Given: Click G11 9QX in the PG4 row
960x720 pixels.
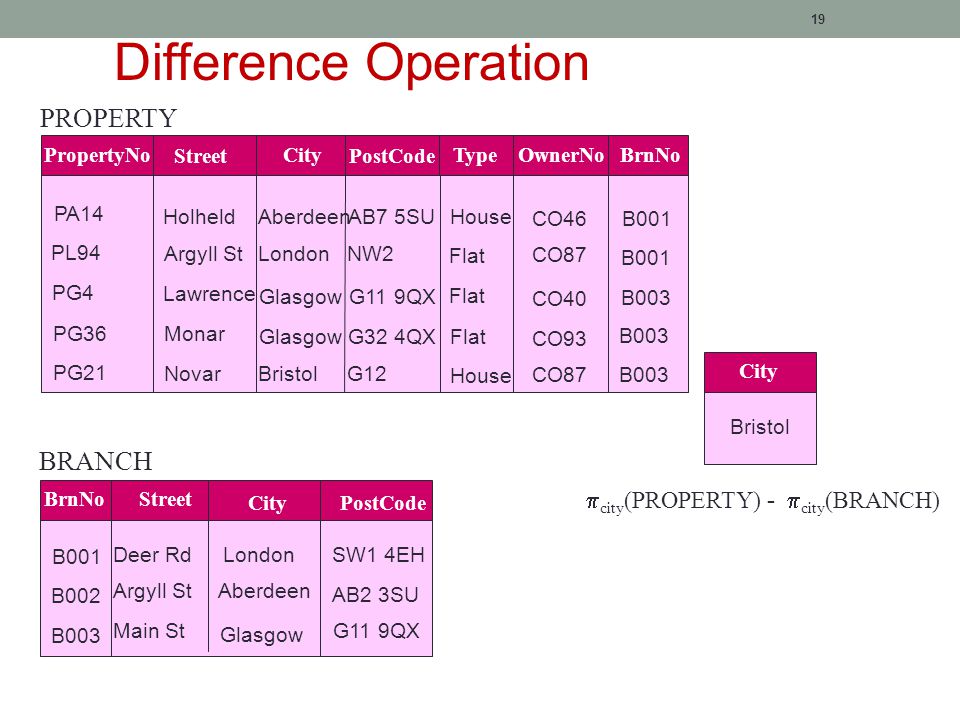Looking at the screenshot, I should point(392,297).
